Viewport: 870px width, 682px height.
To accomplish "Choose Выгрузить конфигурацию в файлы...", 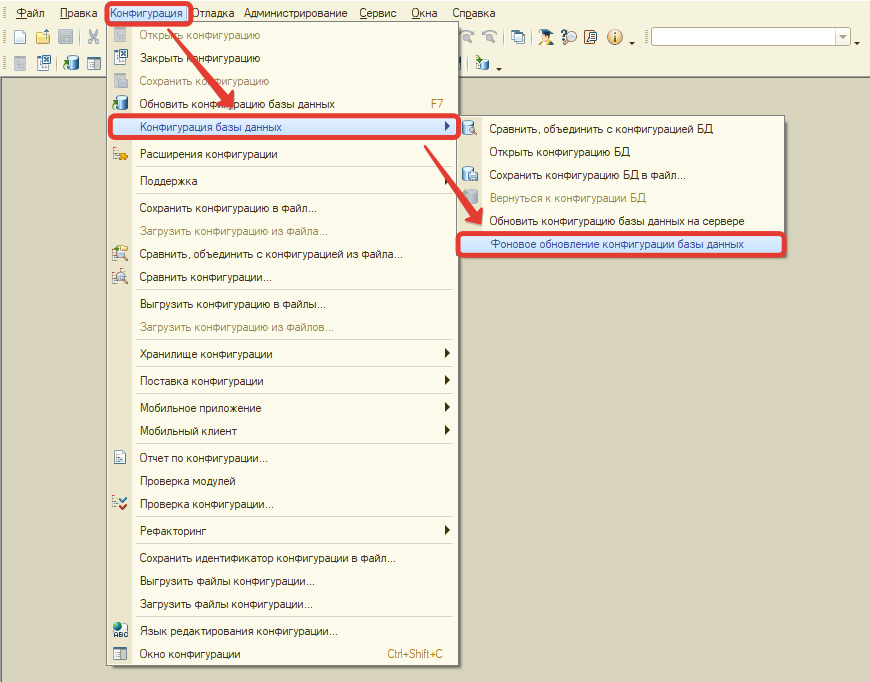I will pyautogui.click(x=283, y=304).
